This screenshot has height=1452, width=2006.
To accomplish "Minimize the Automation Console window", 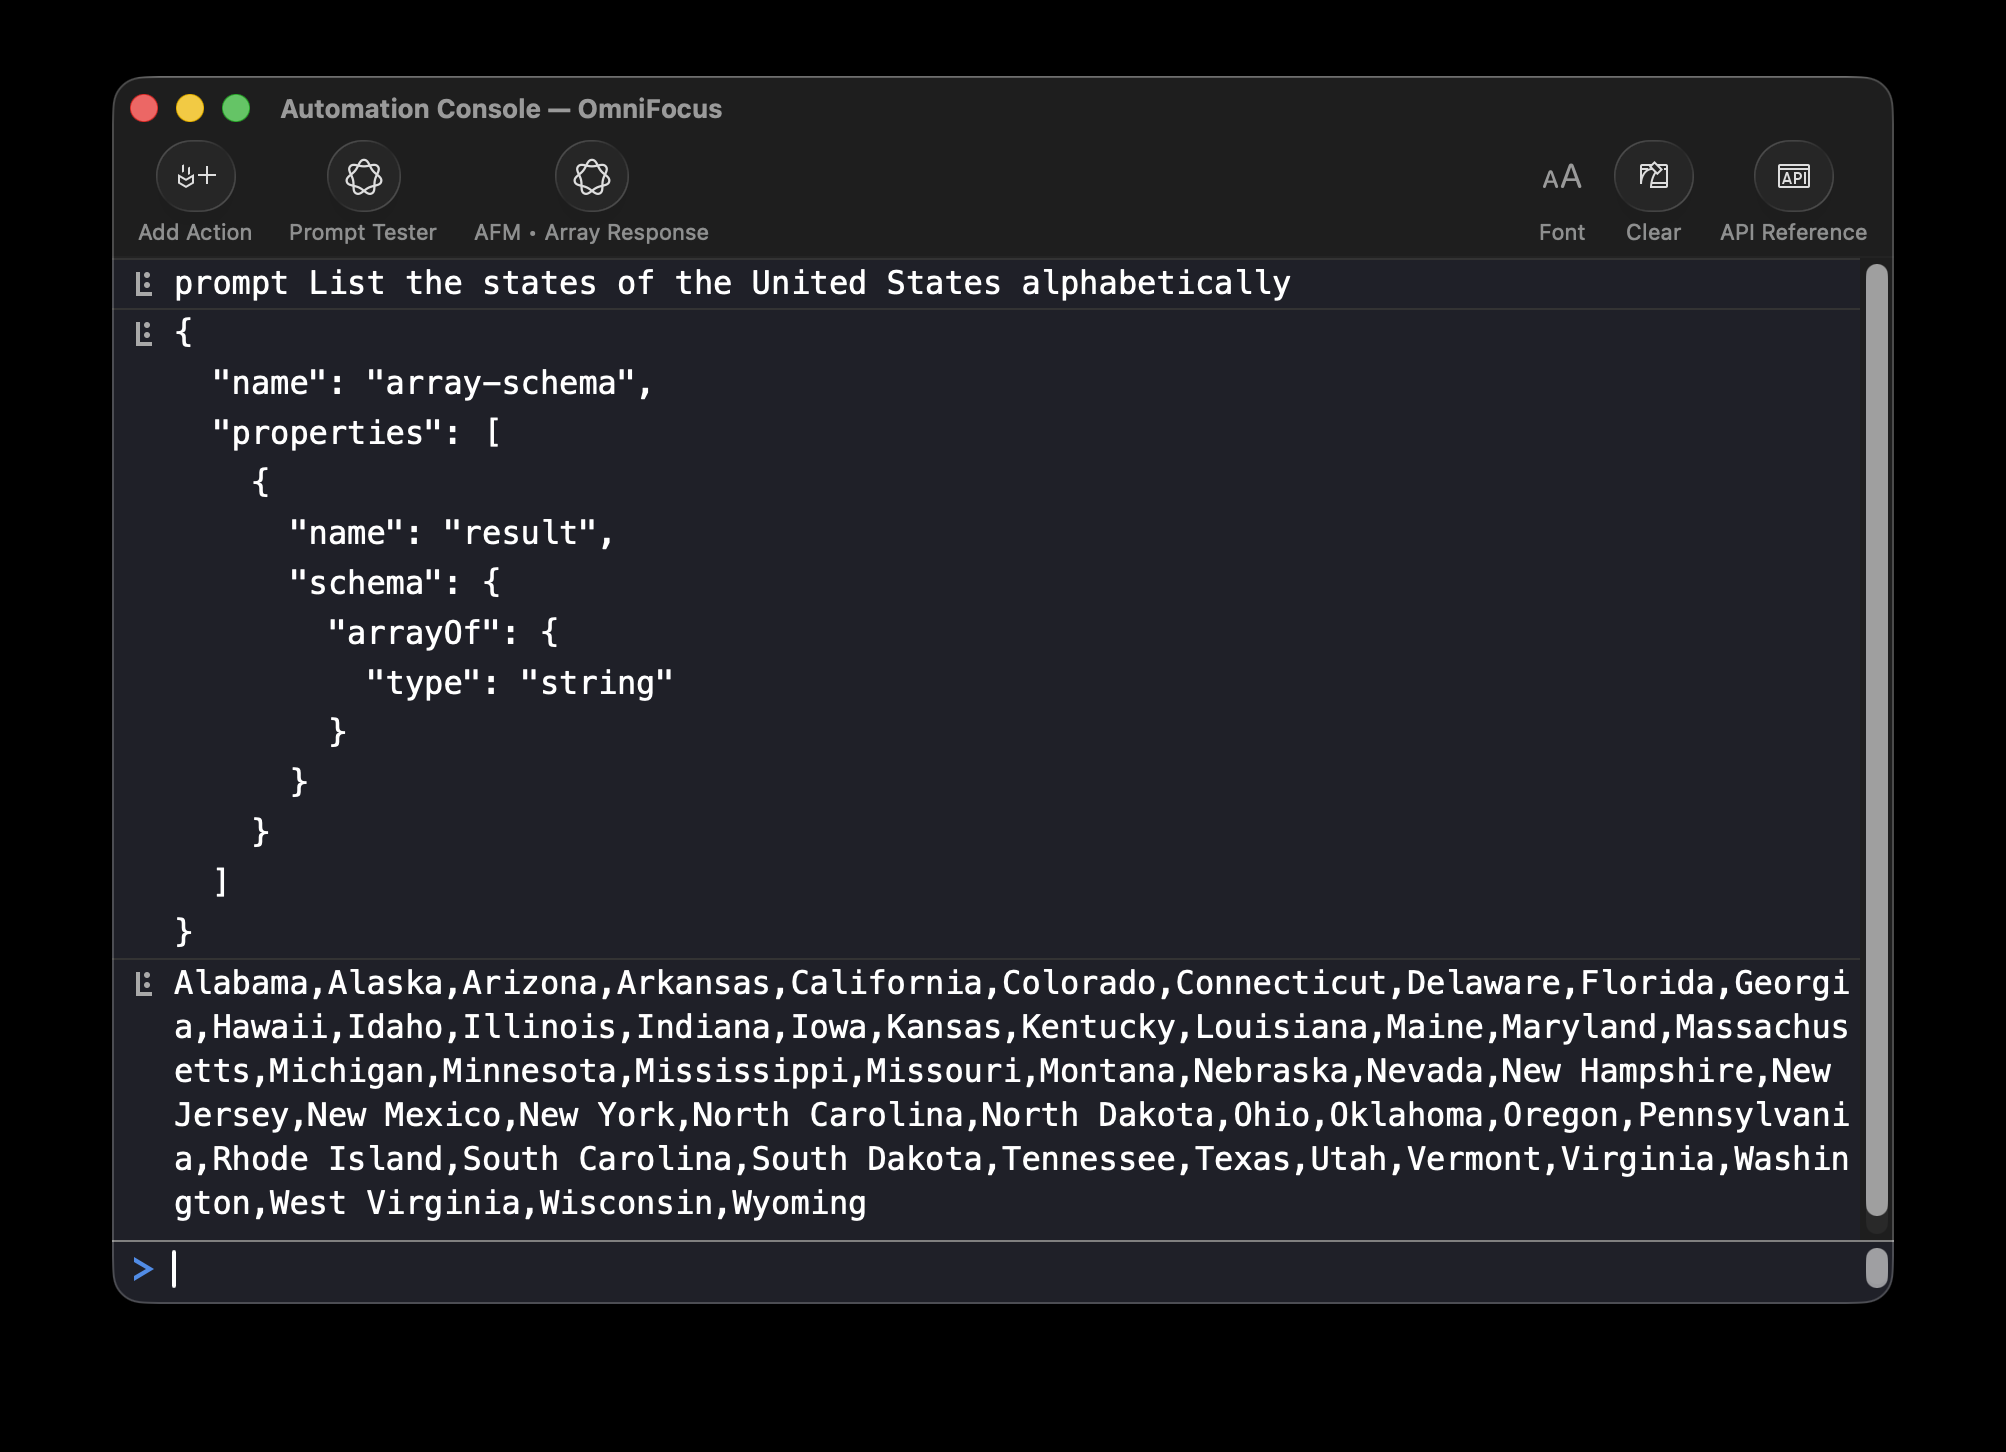I will 190,108.
